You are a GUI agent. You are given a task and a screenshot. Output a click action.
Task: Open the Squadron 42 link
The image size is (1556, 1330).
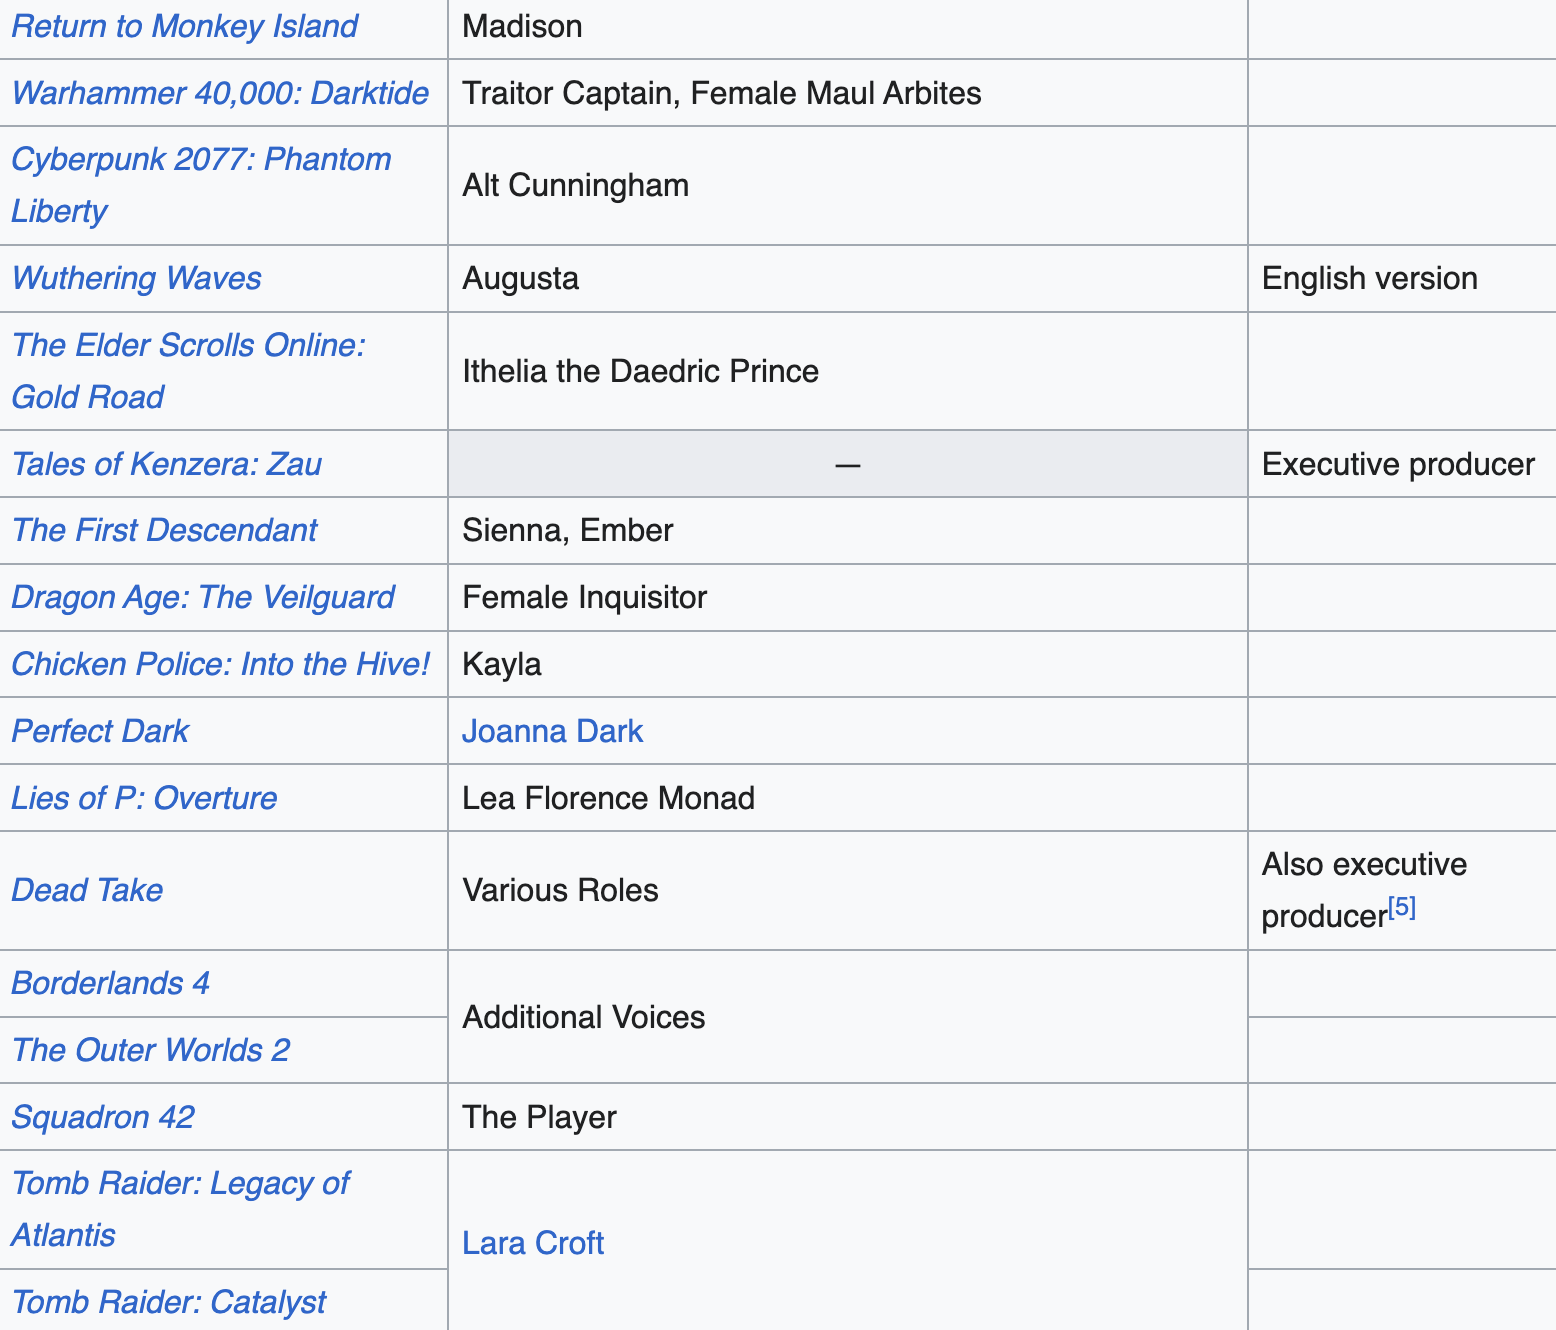[103, 1117]
